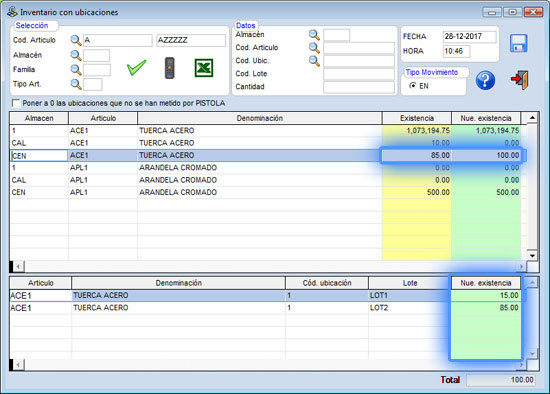
Task: Click the Familia input field
Action: point(97,70)
